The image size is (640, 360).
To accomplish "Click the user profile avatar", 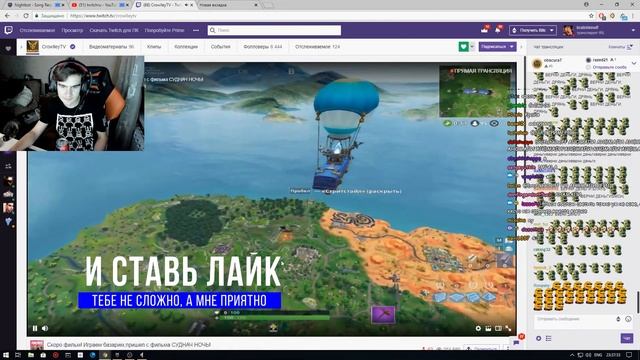I will (568, 30).
